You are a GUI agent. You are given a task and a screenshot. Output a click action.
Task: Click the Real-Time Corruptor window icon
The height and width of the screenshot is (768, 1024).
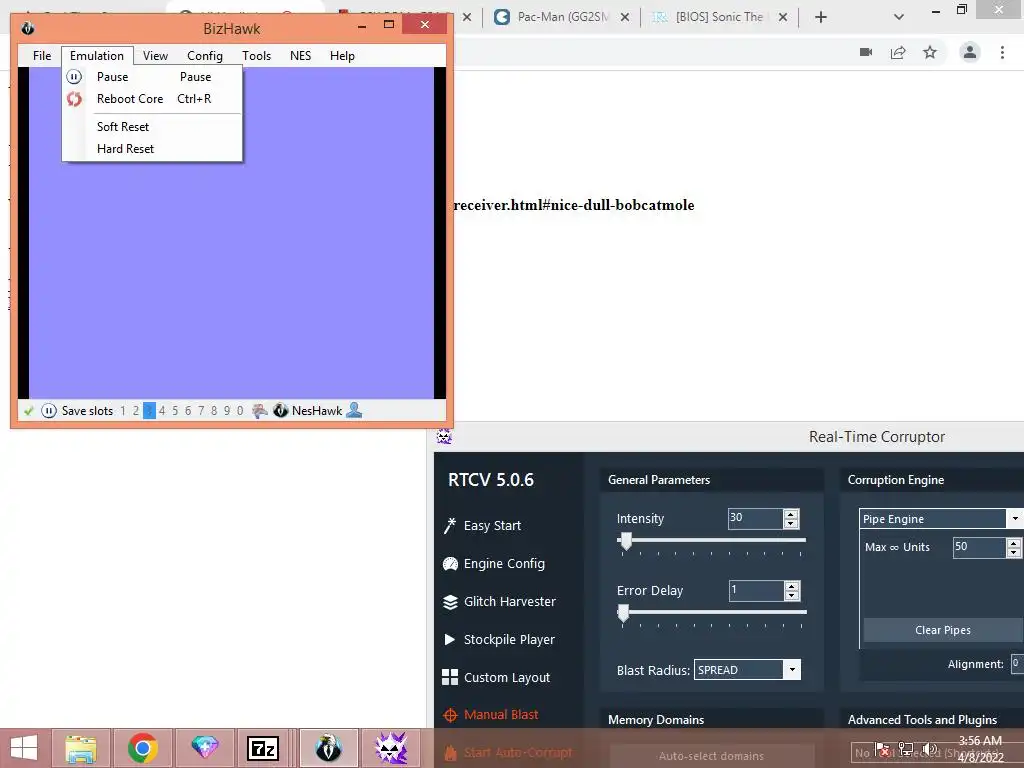tap(444, 437)
